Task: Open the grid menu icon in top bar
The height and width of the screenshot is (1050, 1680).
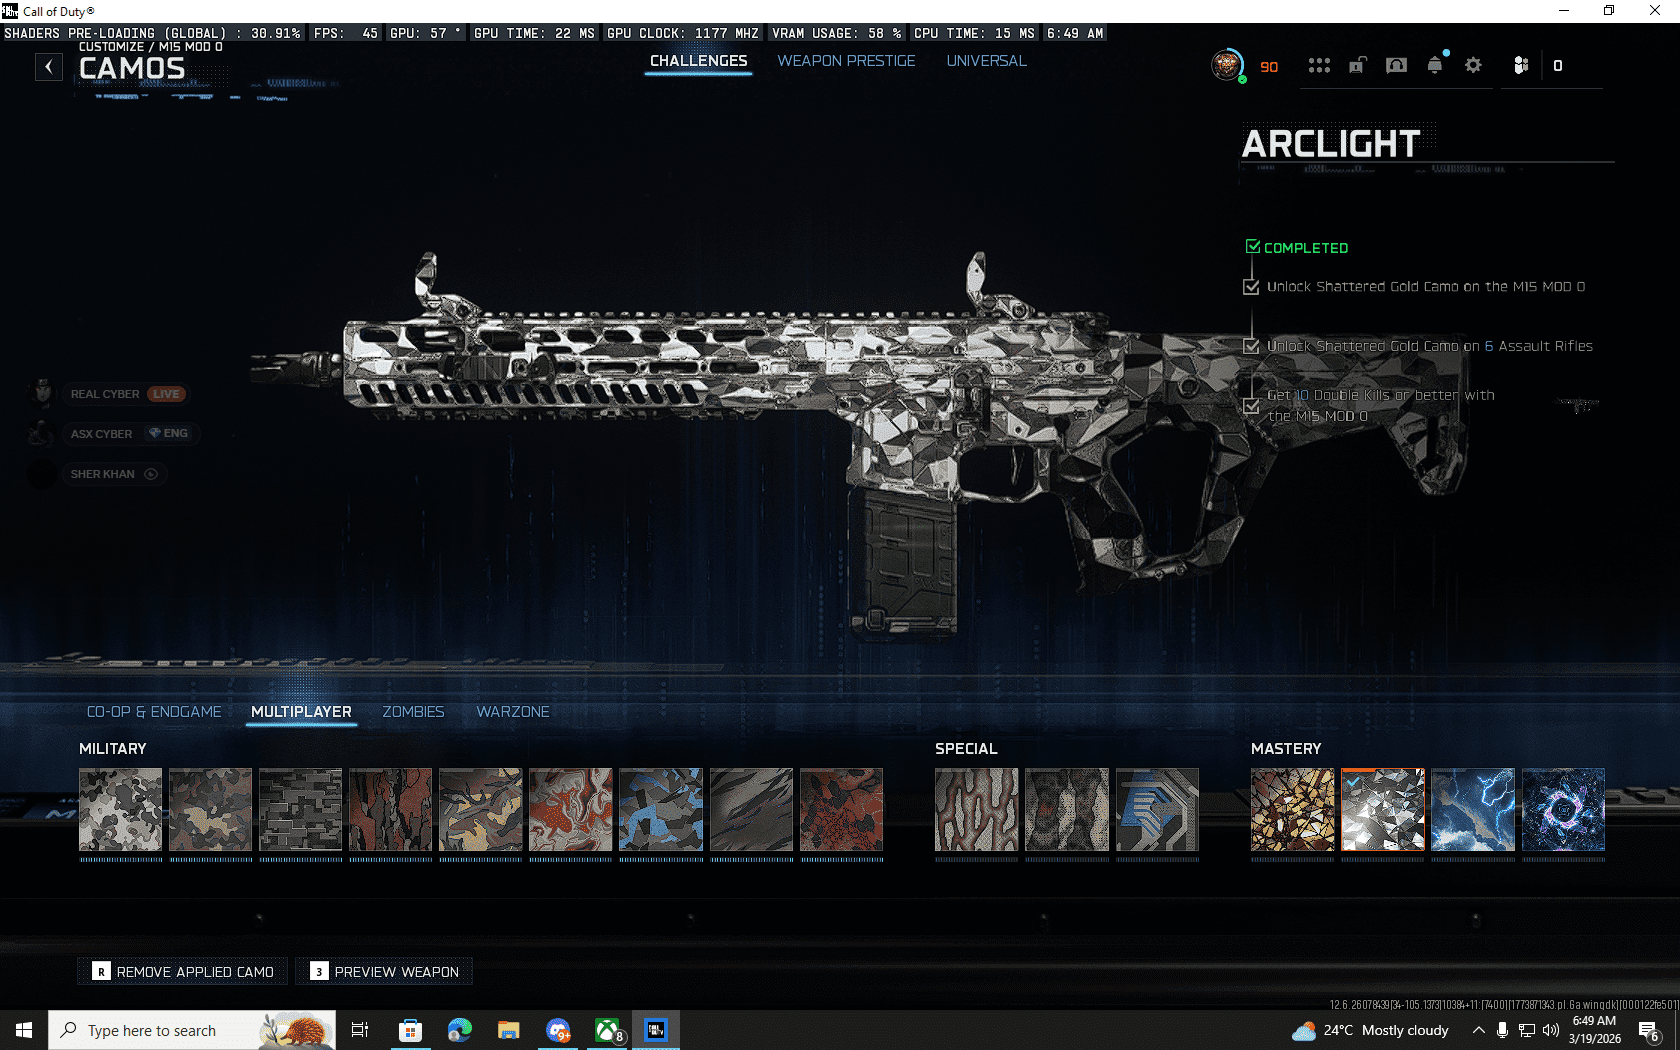Action: (x=1319, y=66)
